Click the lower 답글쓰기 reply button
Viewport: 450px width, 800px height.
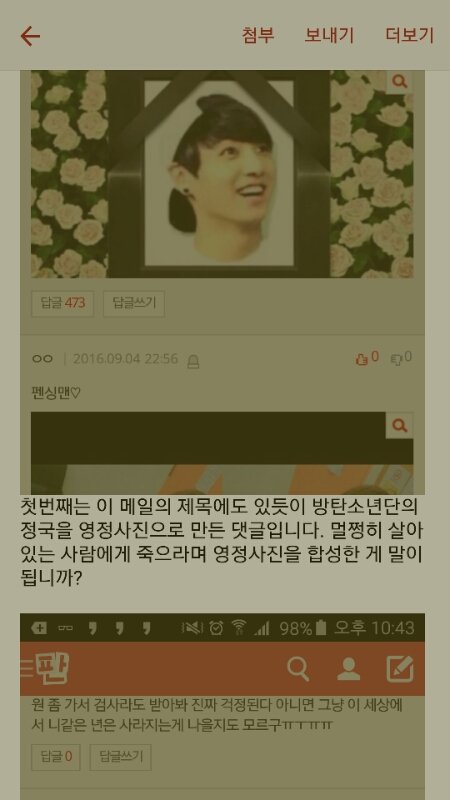pyautogui.click(x=120, y=757)
